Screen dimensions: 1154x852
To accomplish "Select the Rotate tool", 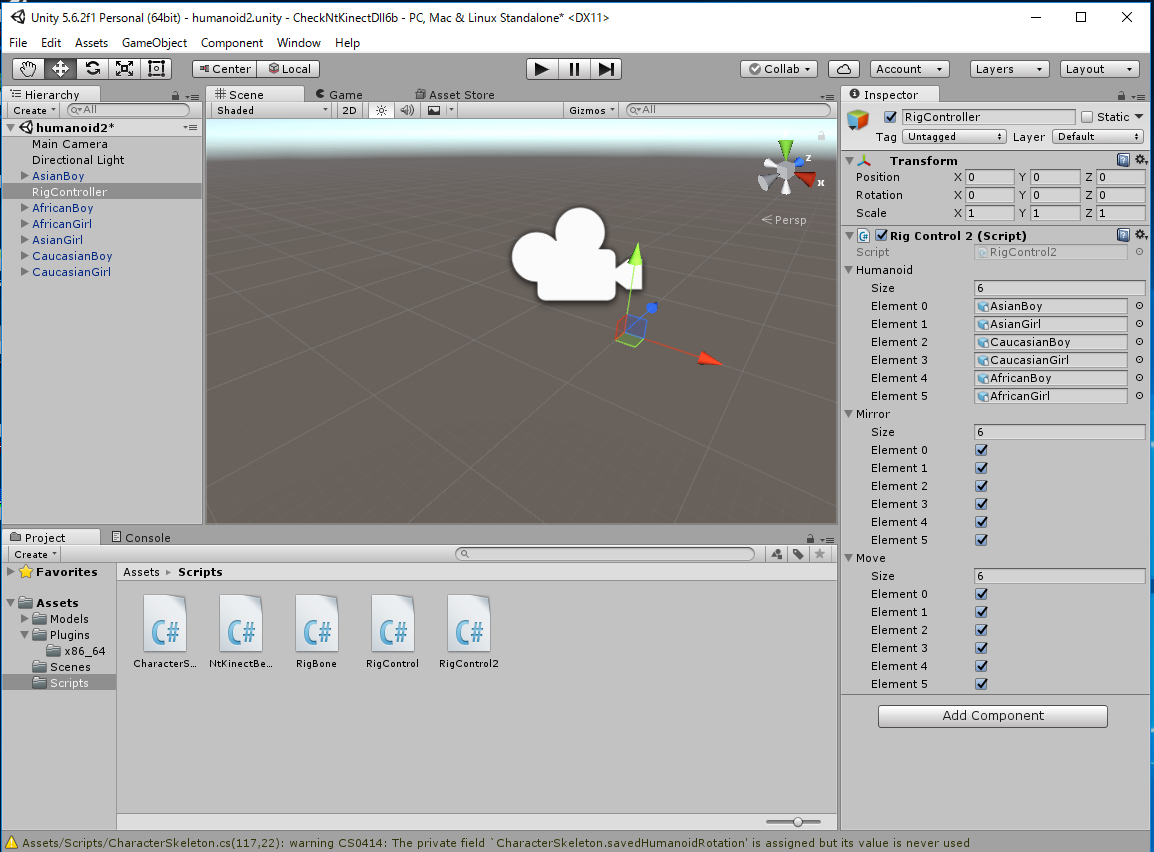I will [x=92, y=69].
